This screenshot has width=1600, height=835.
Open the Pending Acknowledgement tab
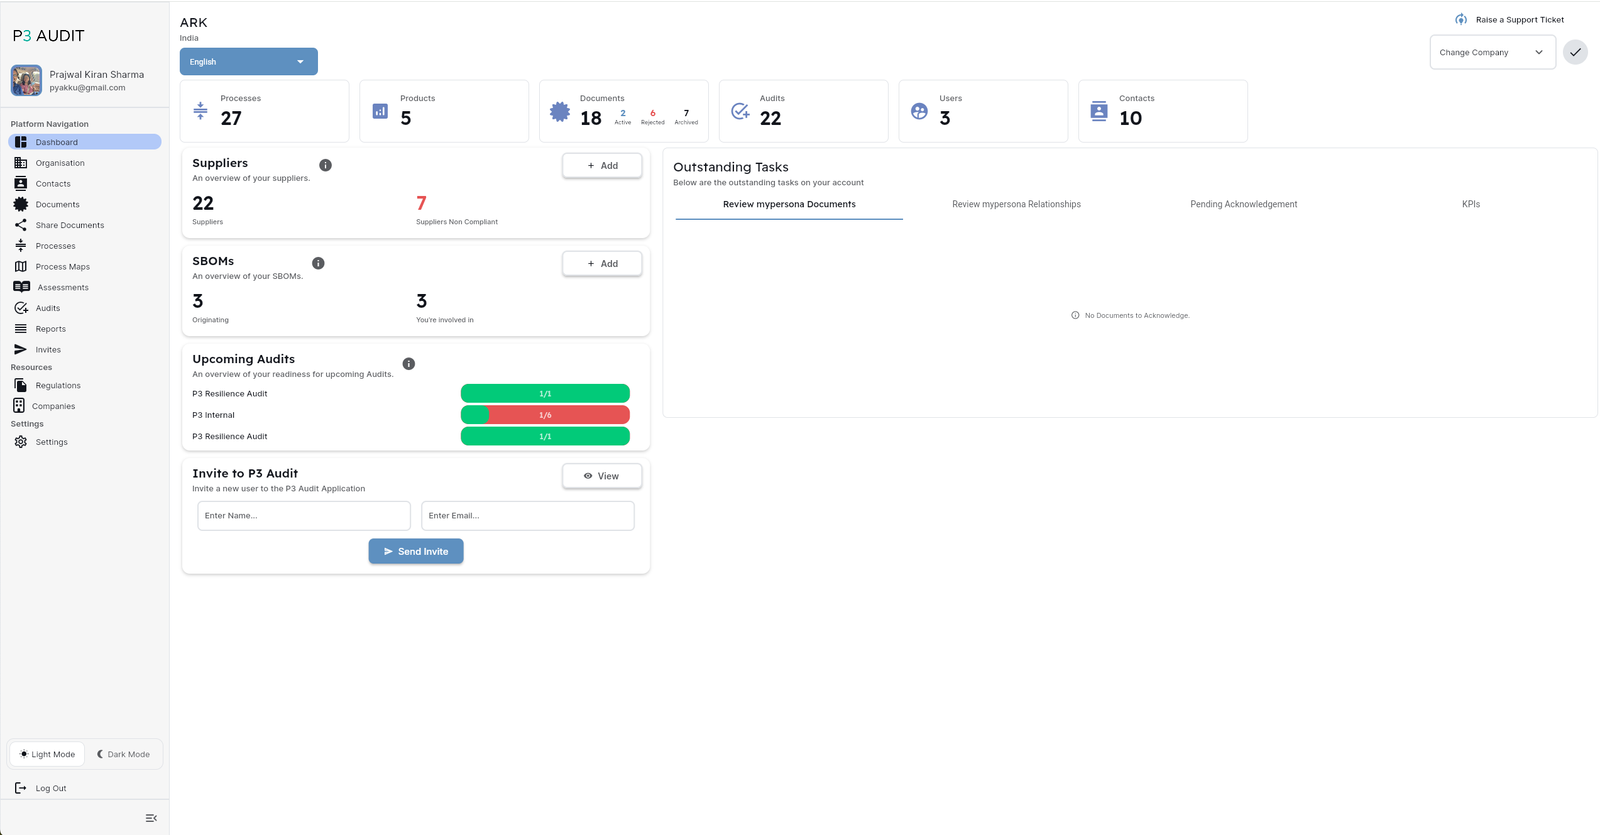click(x=1243, y=204)
